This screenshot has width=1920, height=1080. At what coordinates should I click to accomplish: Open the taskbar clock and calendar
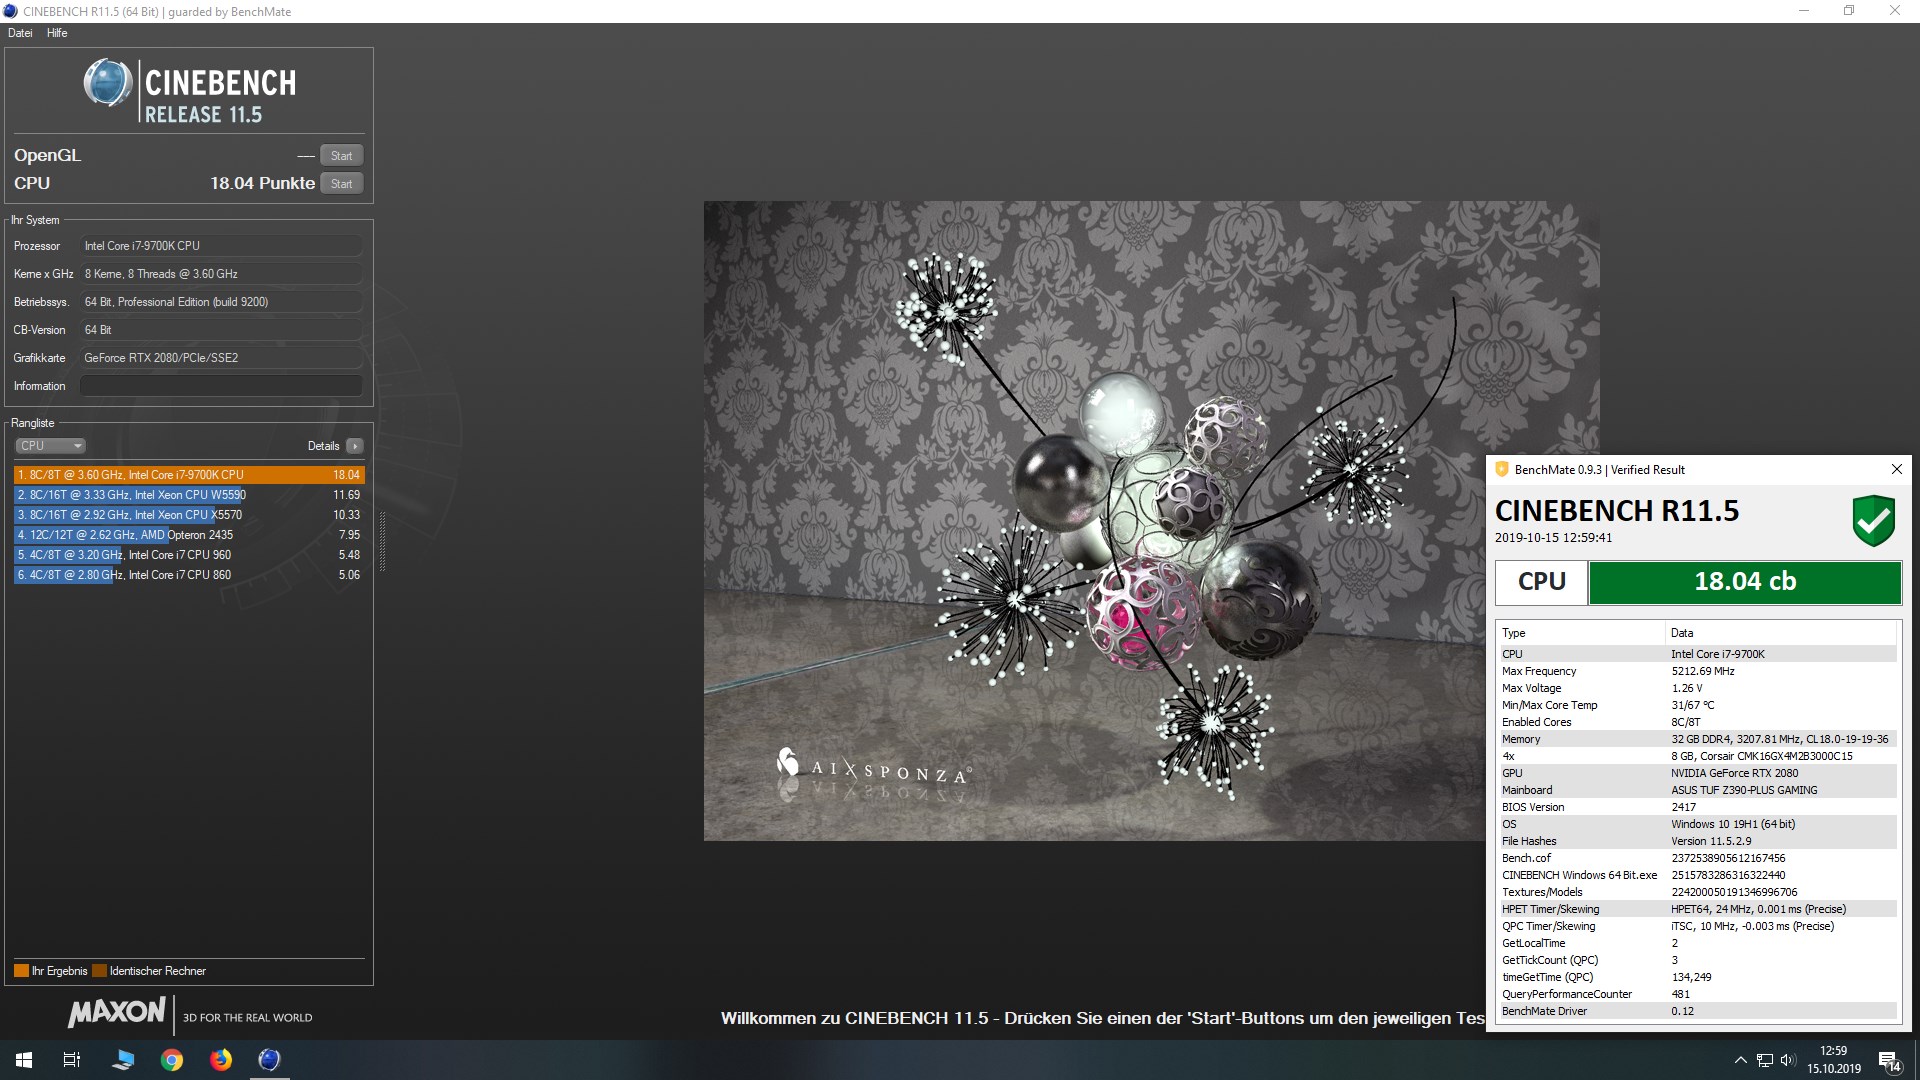[x=1834, y=1060]
